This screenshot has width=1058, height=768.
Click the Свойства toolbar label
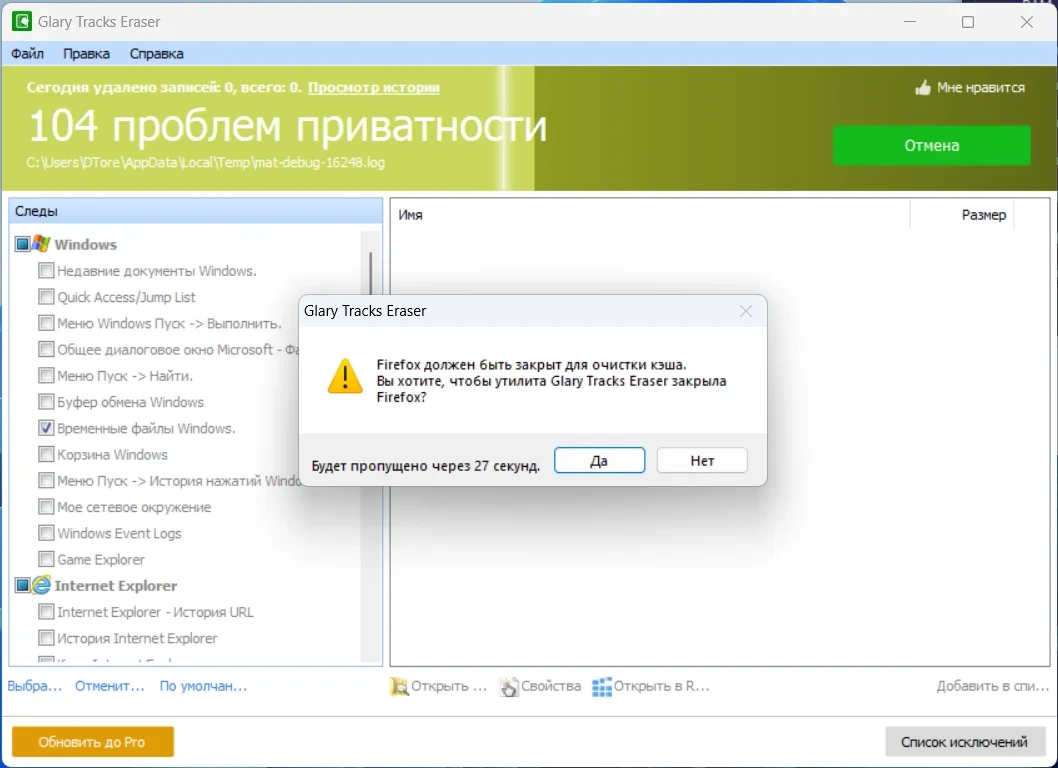point(551,686)
